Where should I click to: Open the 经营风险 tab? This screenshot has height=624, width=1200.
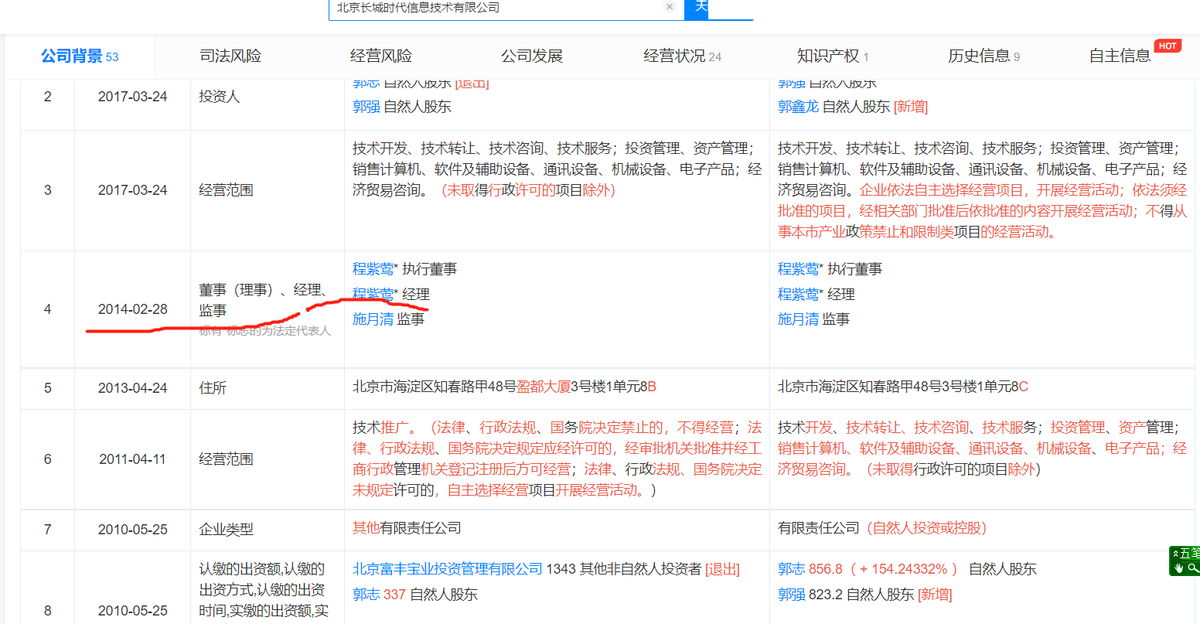pos(381,56)
